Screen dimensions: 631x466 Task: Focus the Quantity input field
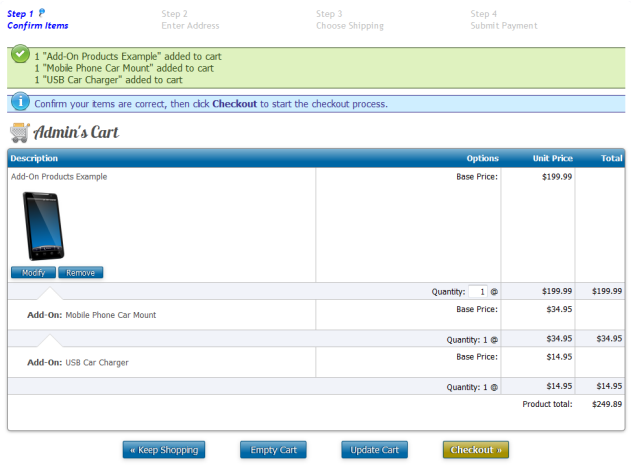point(478,291)
